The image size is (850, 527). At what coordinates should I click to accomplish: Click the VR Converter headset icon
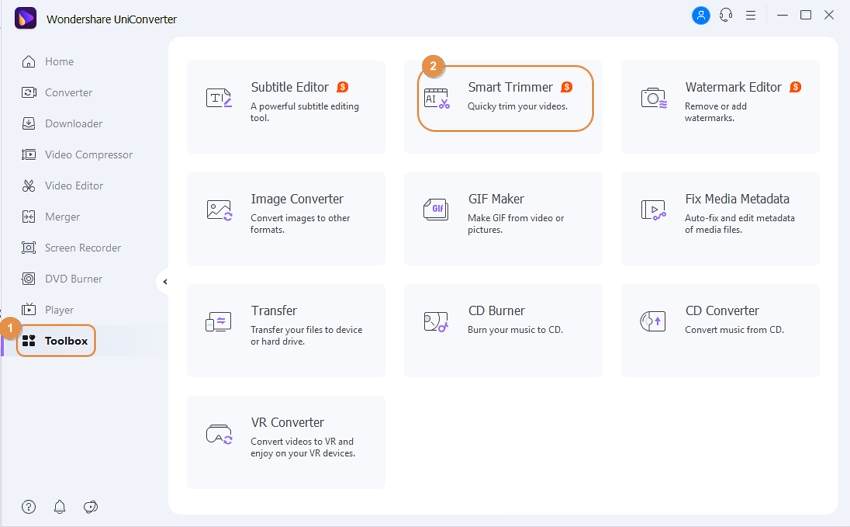pos(219,434)
